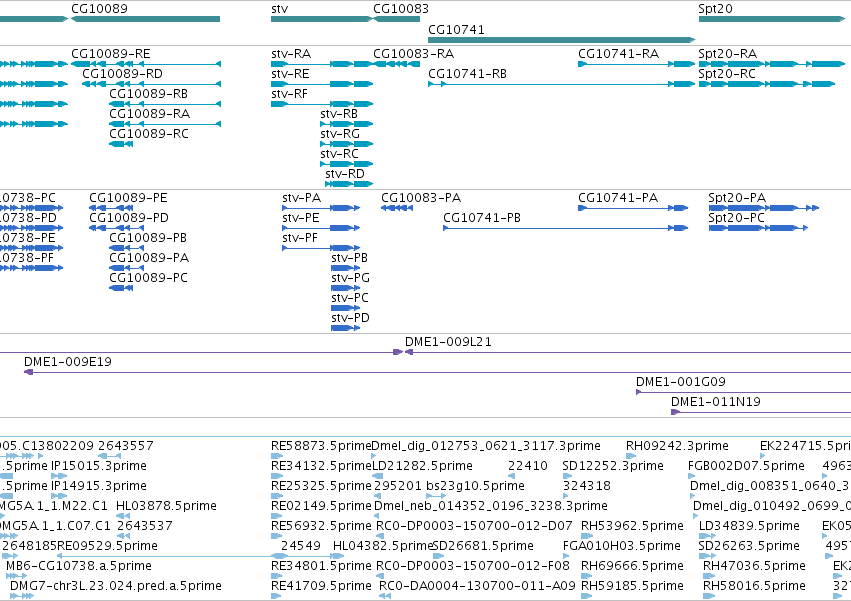The height and width of the screenshot is (601, 851).
Task: Select the CG10089-RA transcript label
Action: coord(149,114)
